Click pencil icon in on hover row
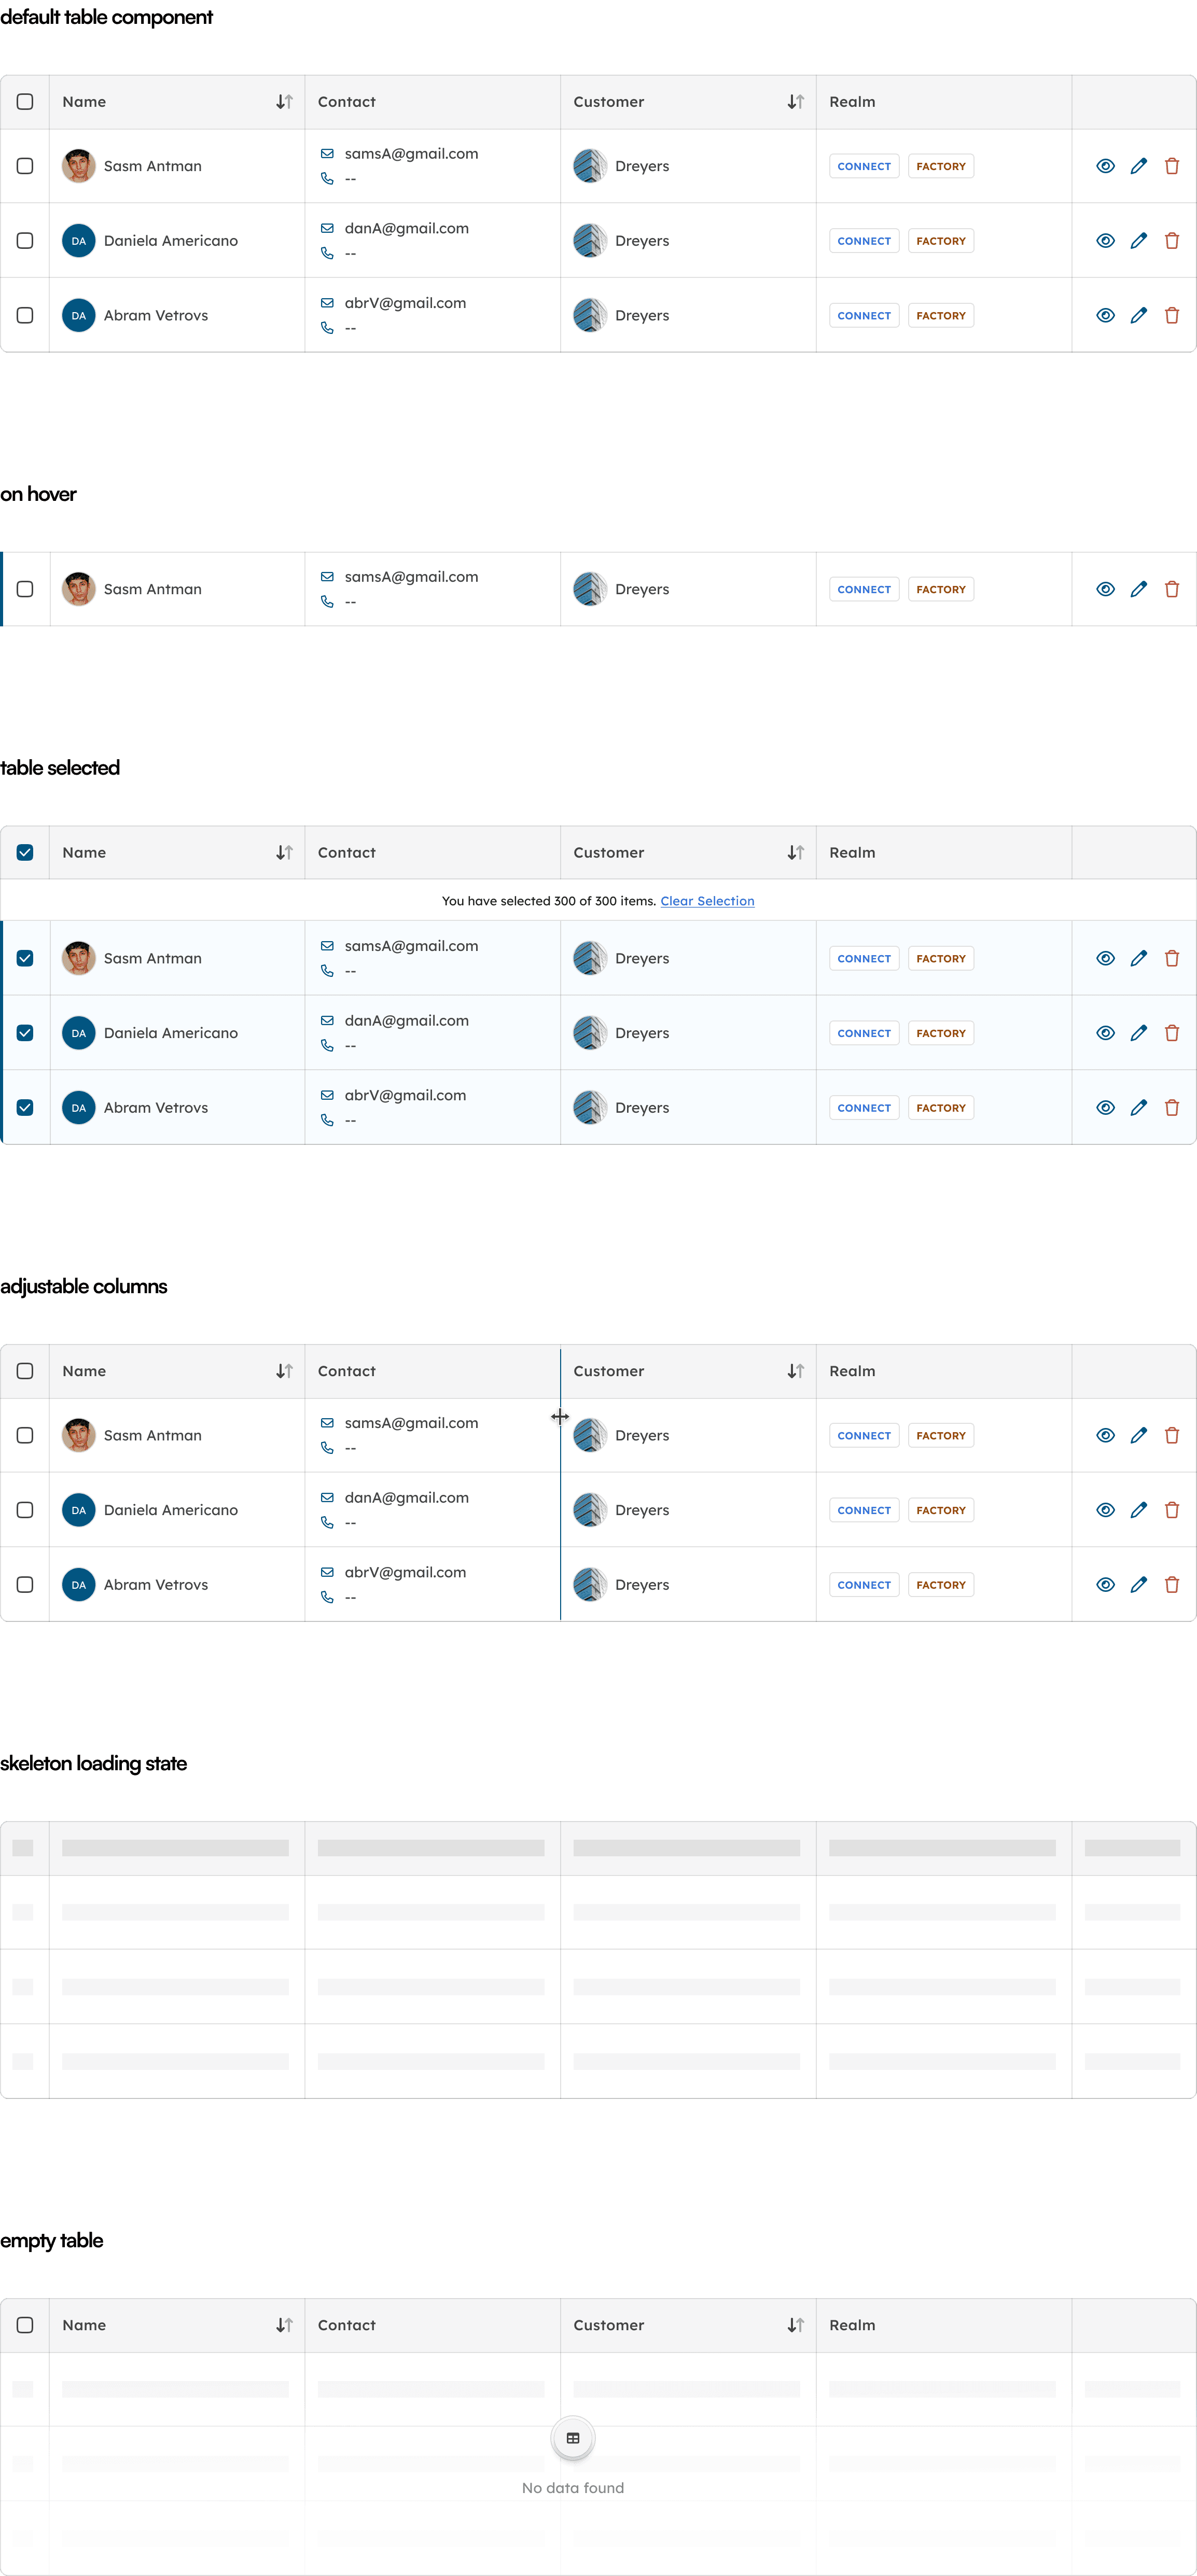The height and width of the screenshot is (2576, 1197). [1138, 589]
